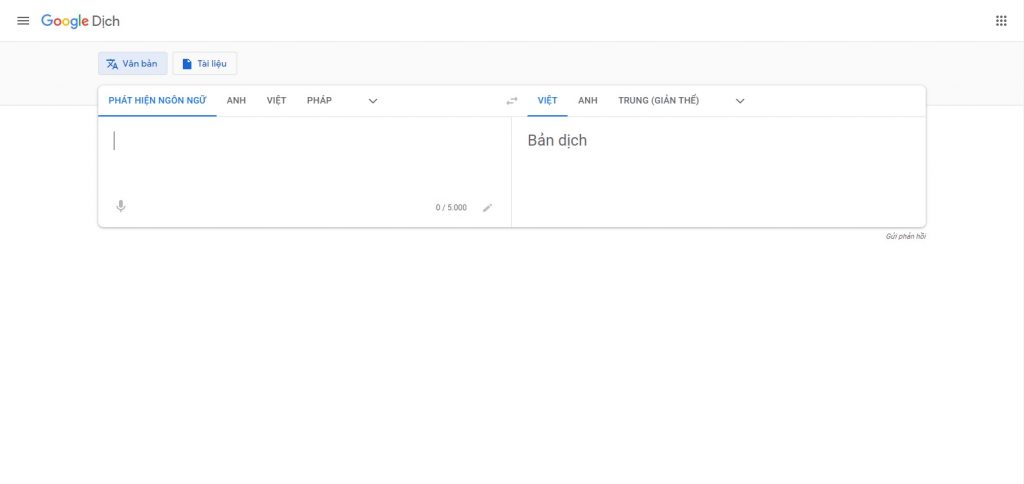Image resolution: width=1024 pixels, height=484 pixels.
Task: Open the Gửi phản hồi feedback link
Action: (x=905, y=236)
